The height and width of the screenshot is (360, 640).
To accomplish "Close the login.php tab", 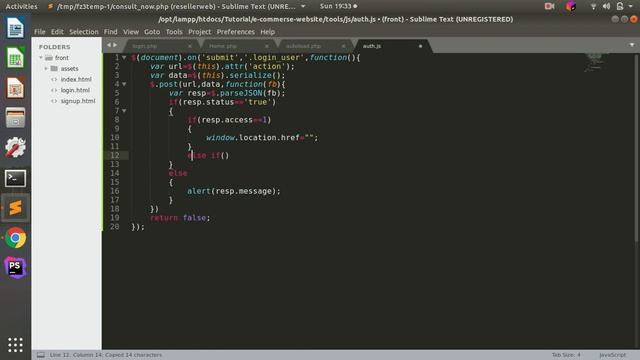I will coord(190,46).
